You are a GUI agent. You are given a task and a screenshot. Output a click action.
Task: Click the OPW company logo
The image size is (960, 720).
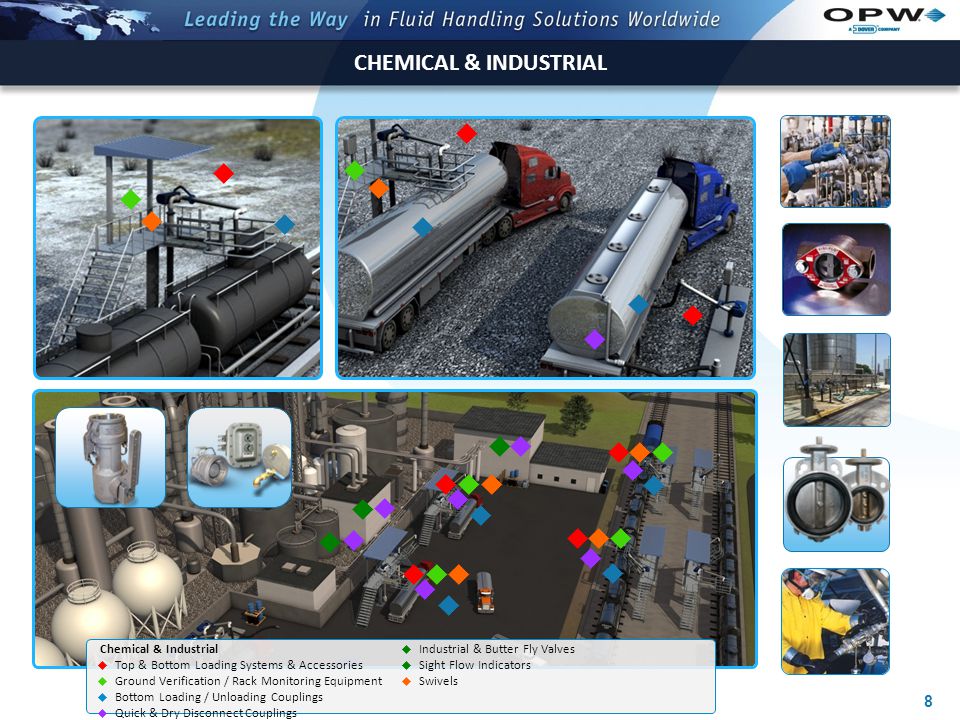point(883,19)
